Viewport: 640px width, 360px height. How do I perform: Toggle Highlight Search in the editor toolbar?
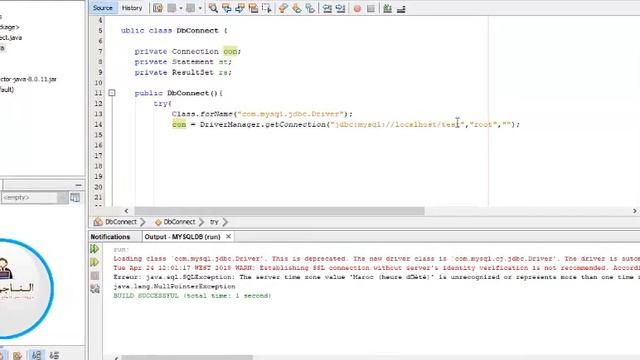pyautogui.click(x=253, y=8)
